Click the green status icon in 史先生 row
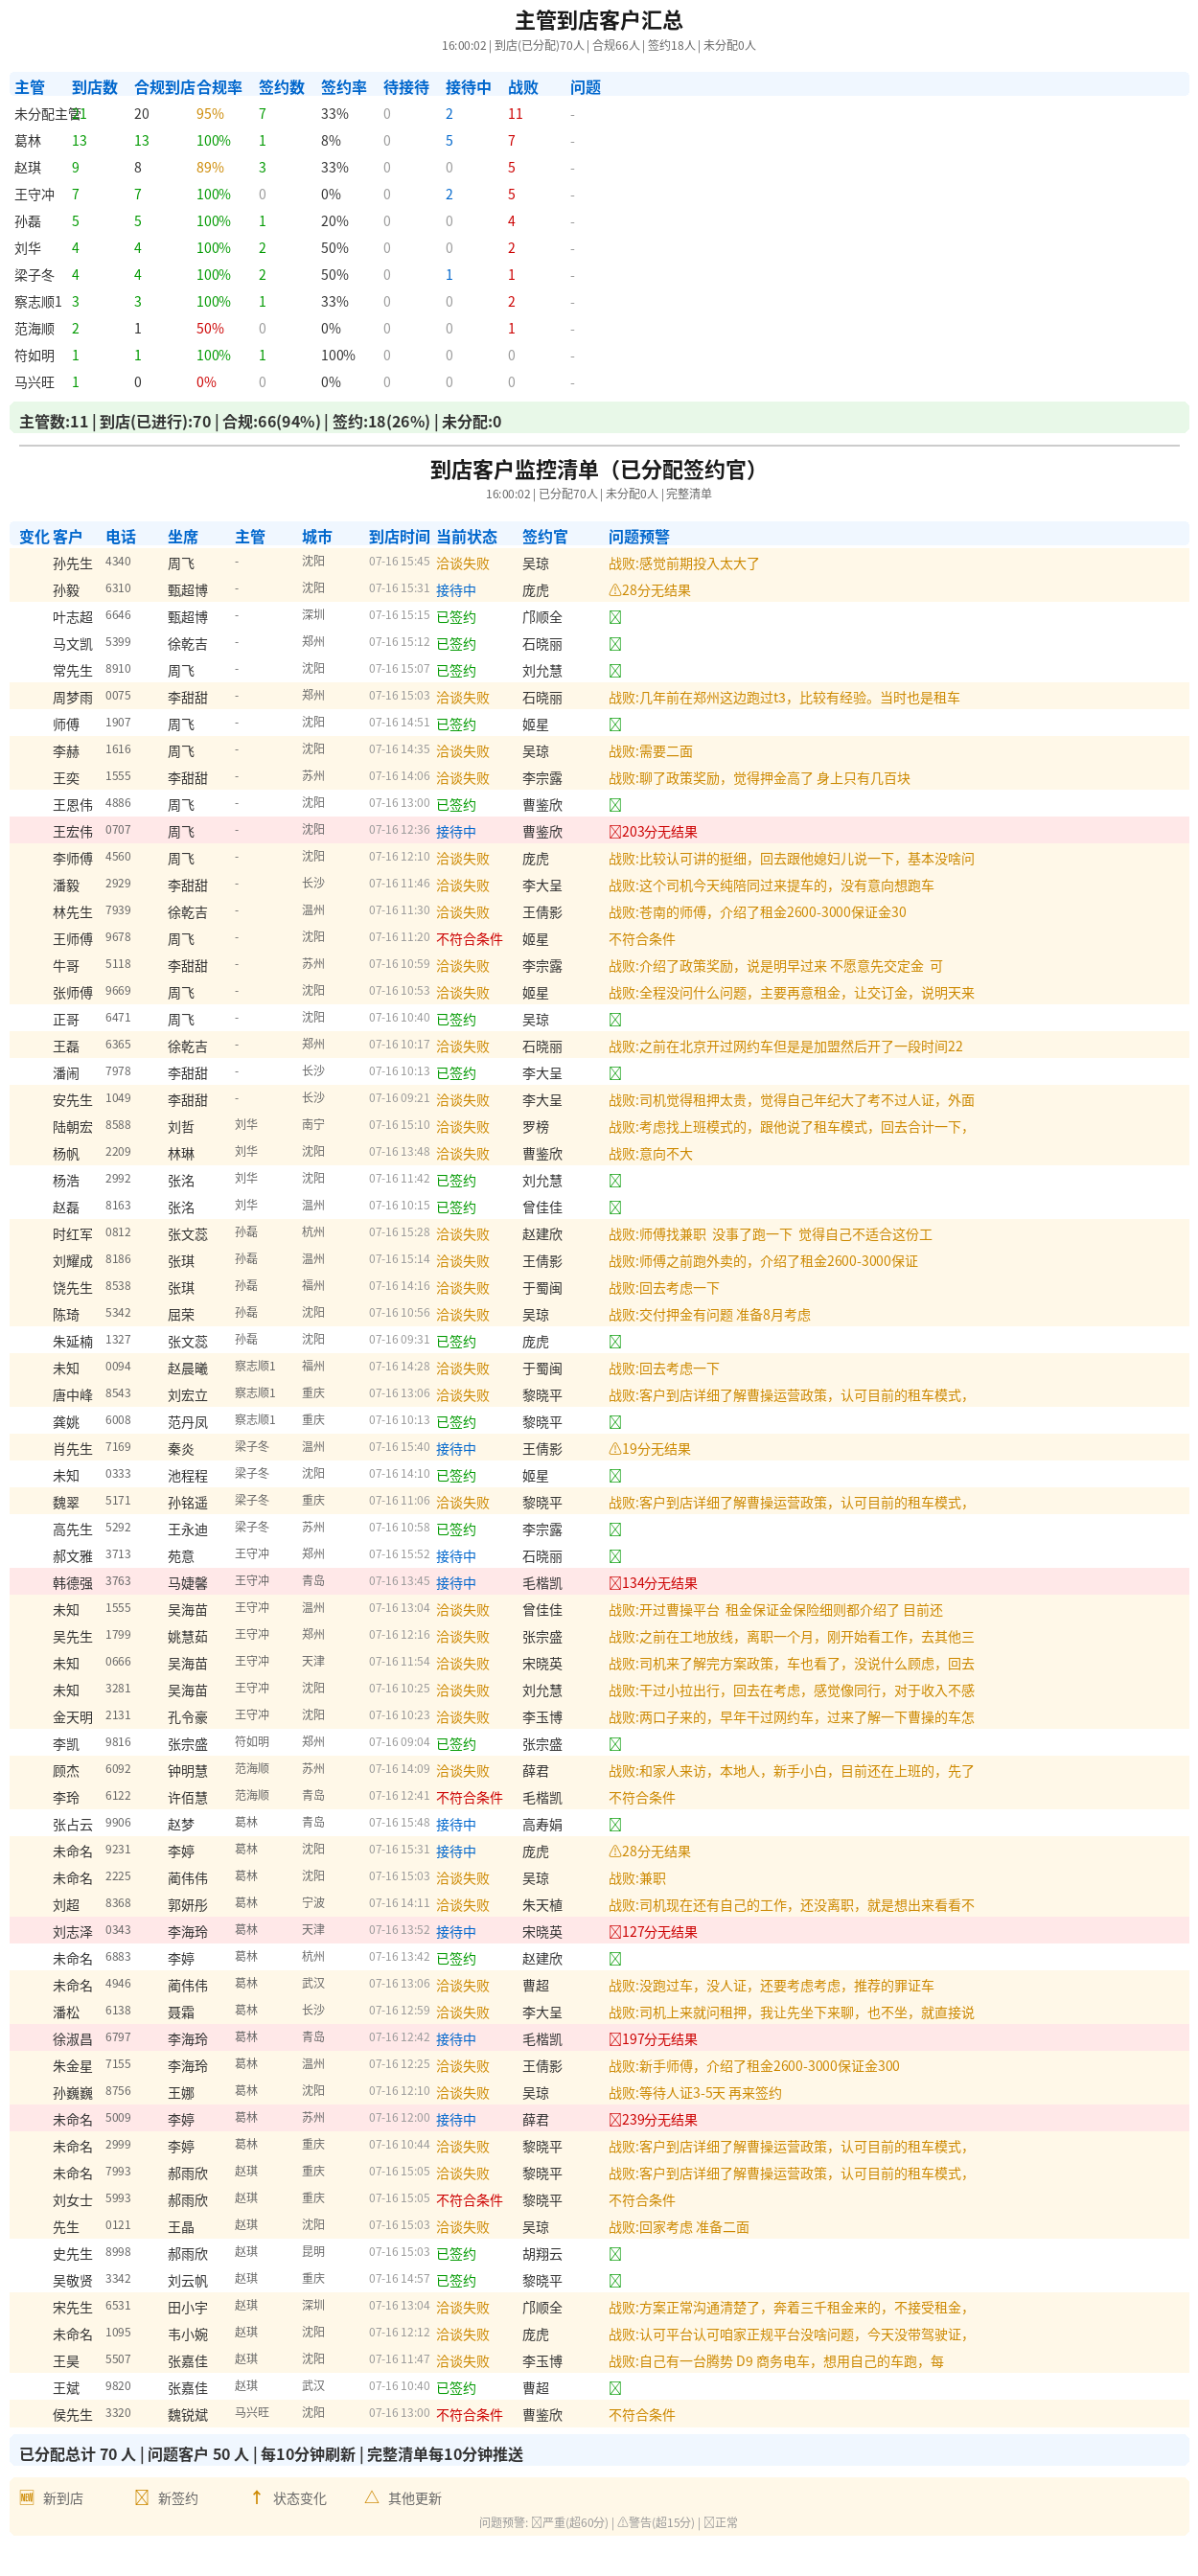The width and height of the screenshot is (1198, 2576). 615,2254
